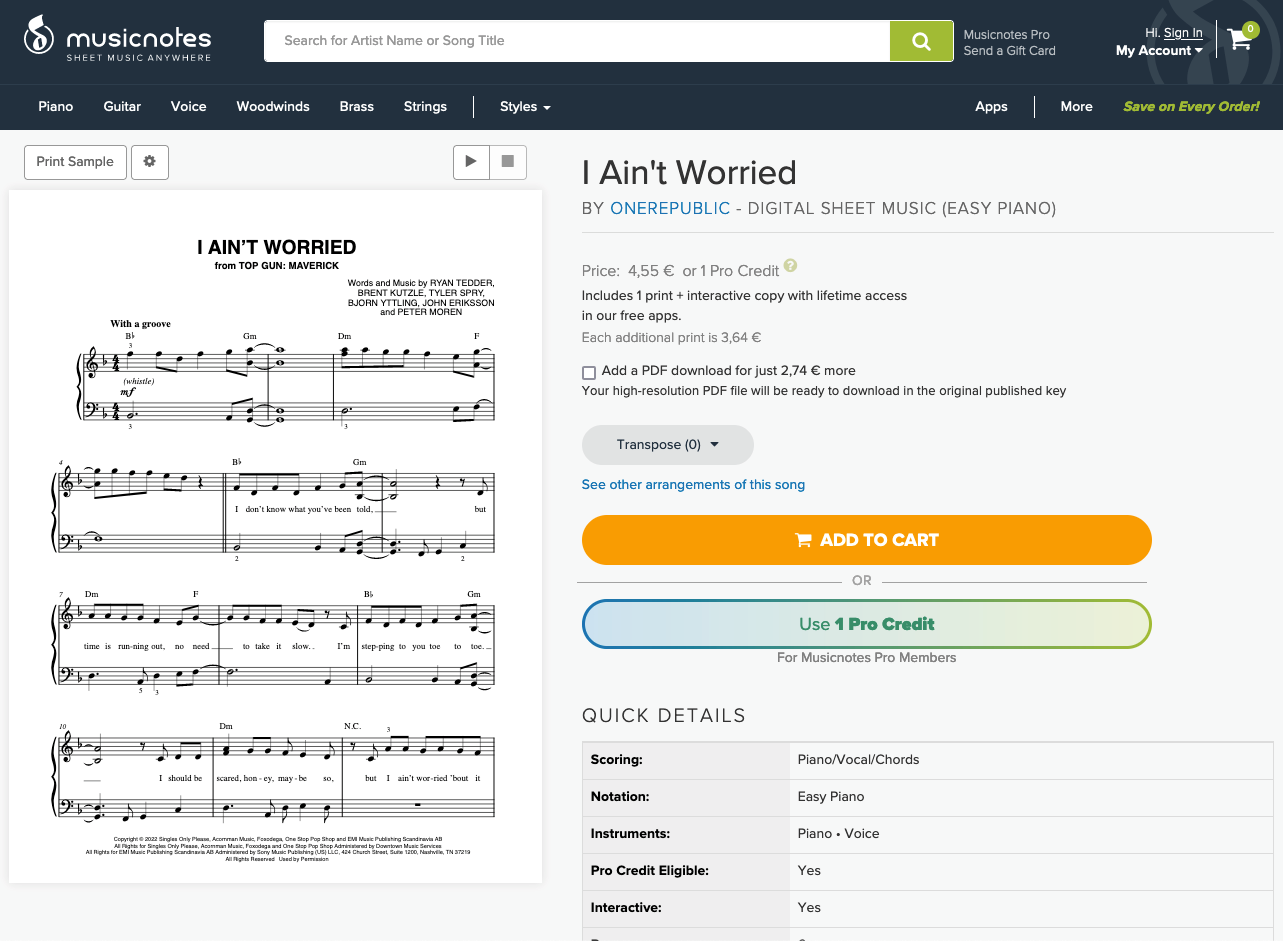
Task: Click the Interactive row label
Action: 626,908
